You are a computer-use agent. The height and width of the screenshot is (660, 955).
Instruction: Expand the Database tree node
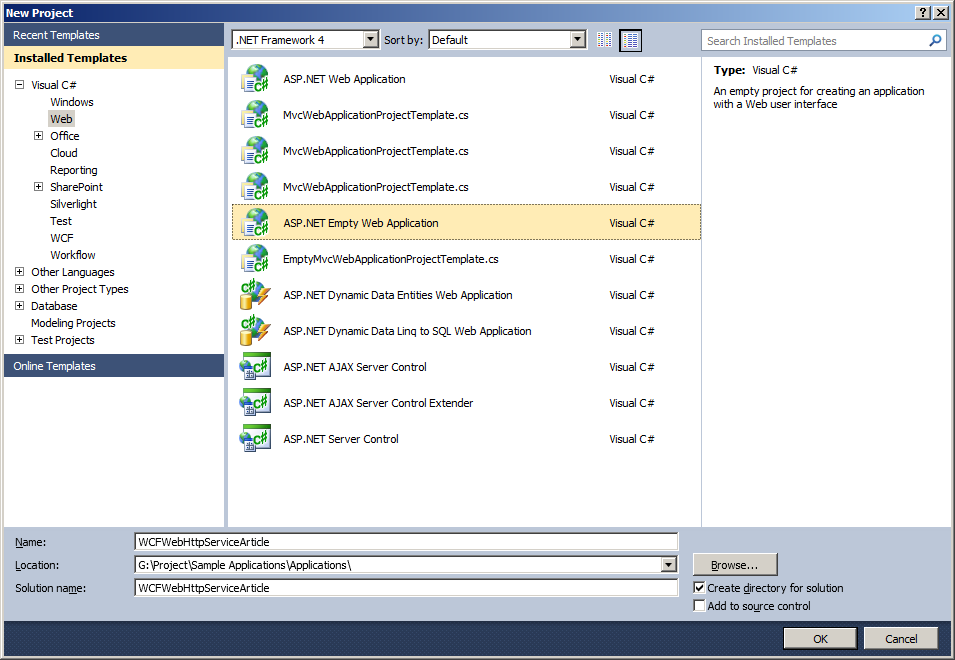click(x=19, y=306)
